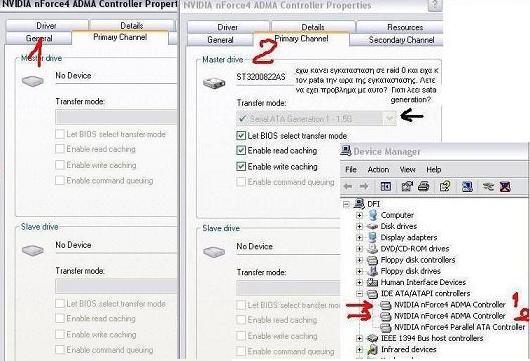Screen dimensions: 530x361
Task: Click the Disable device toolbar icon
Action: coord(488,186)
